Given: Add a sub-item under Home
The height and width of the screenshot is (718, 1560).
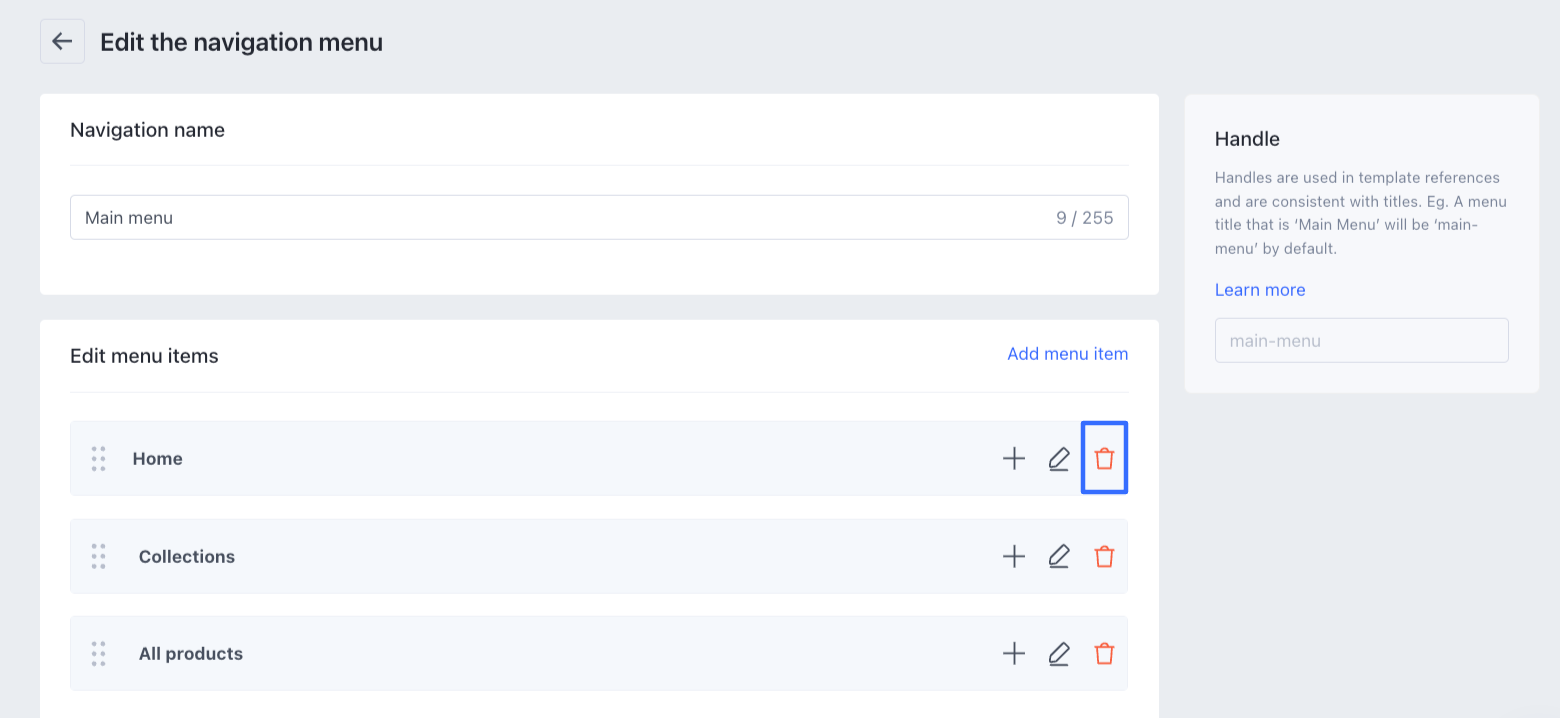Looking at the screenshot, I should click(x=1014, y=459).
